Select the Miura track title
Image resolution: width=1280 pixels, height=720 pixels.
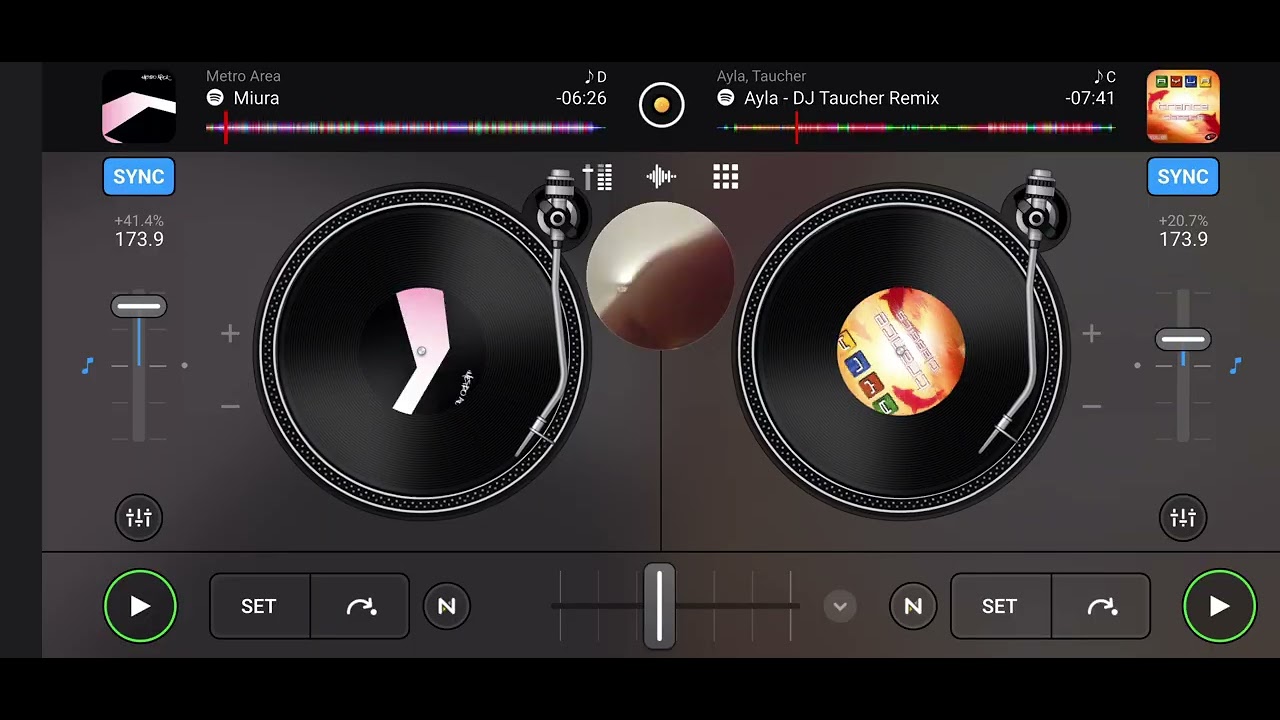click(256, 98)
